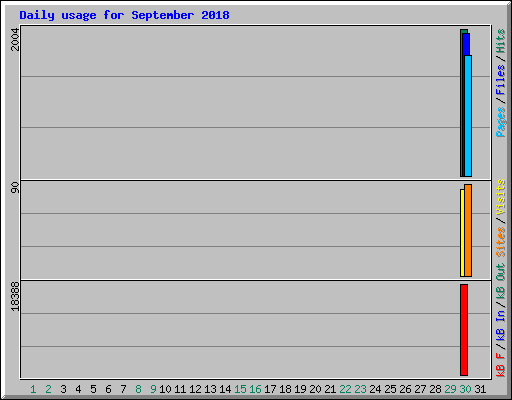The image size is (512, 400).
Task: Click the yellow Visits bar
Action: (x=462, y=233)
